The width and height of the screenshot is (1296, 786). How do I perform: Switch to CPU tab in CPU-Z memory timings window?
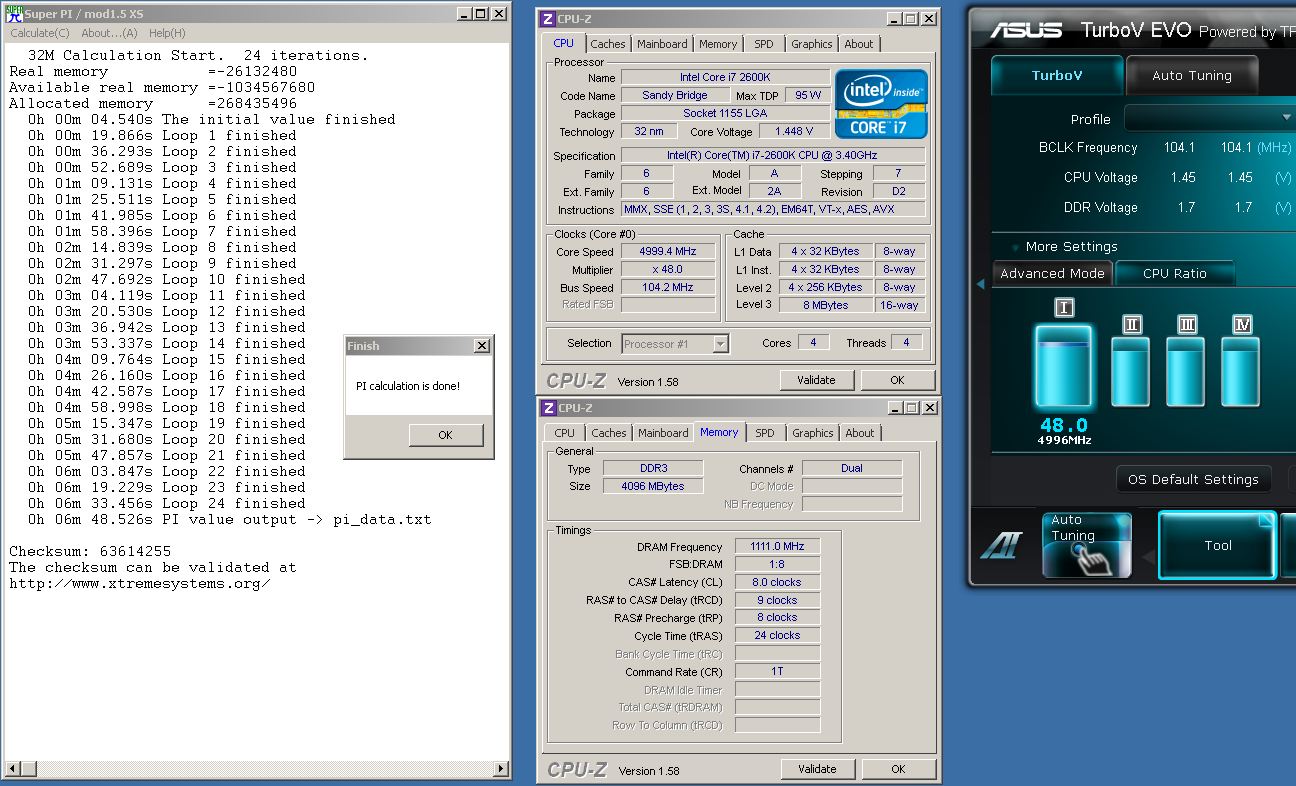tap(565, 433)
